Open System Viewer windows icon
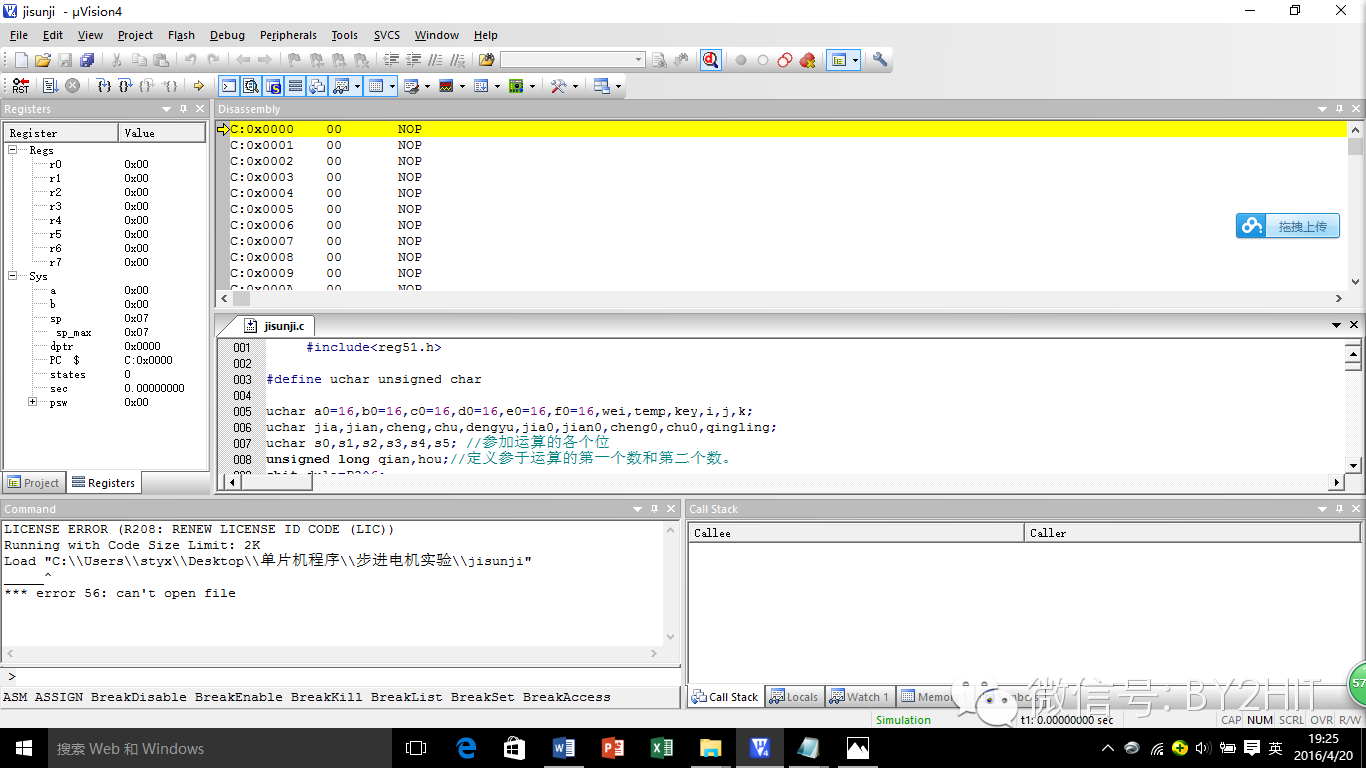The height and width of the screenshot is (768, 1366). point(516,86)
